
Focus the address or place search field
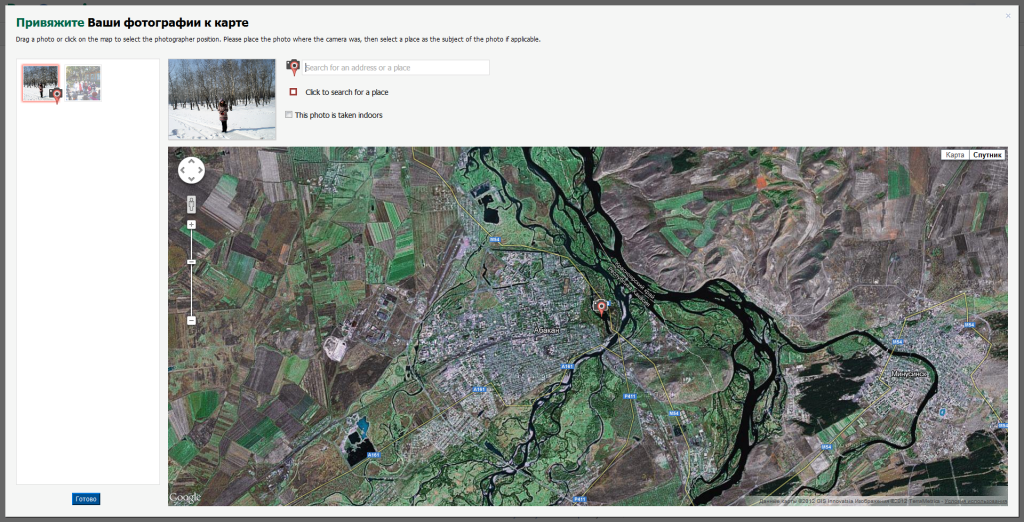pos(396,68)
